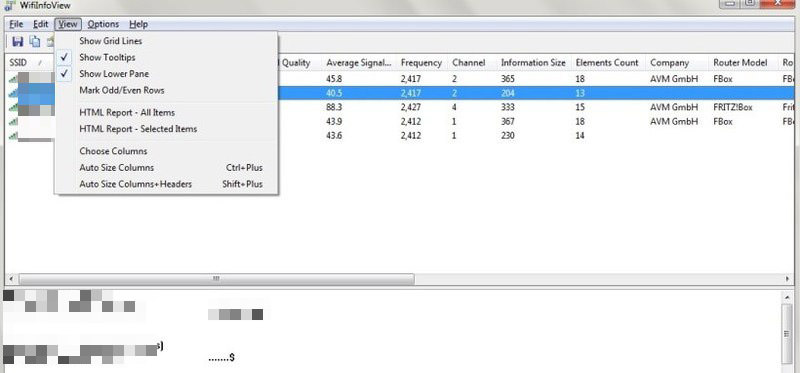Open the Edit menu
800x373 pixels.
[41, 24]
